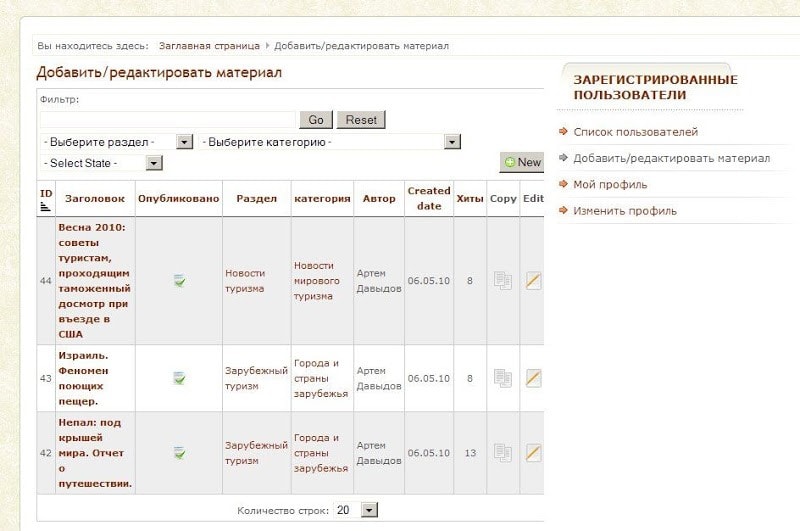Click the Copy icon for article 43
The width and height of the screenshot is (800, 531).
pyautogui.click(x=503, y=378)
